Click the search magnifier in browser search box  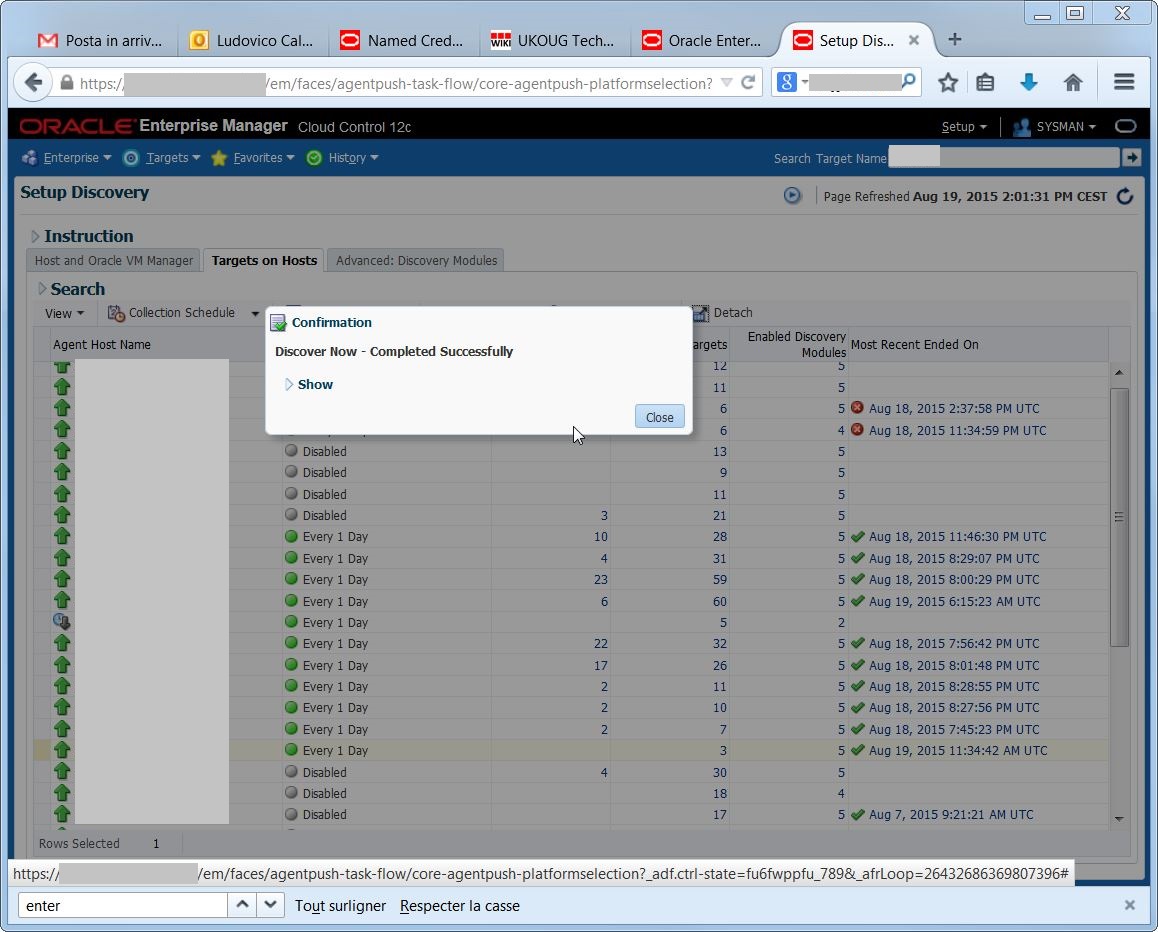tap(909, 80)
